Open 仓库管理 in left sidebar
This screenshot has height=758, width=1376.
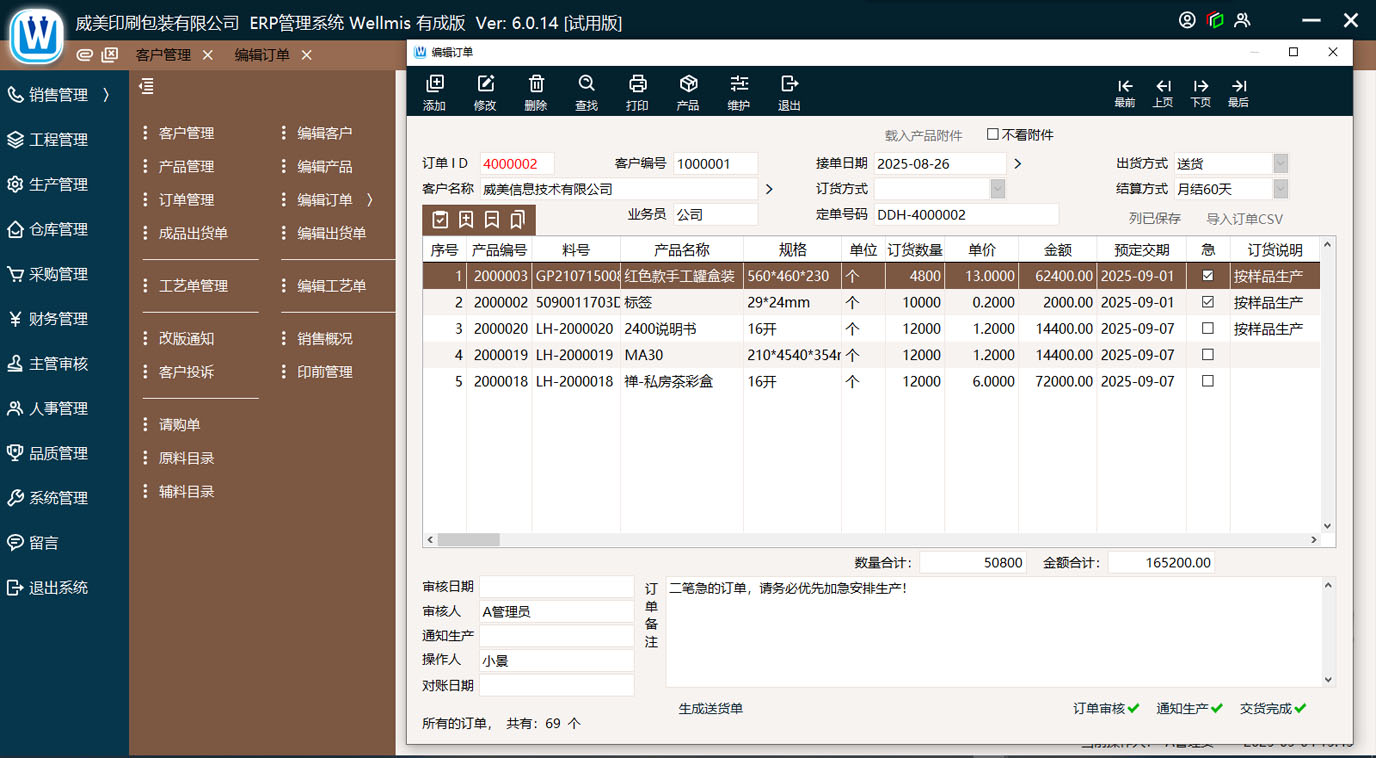point(58,229)
